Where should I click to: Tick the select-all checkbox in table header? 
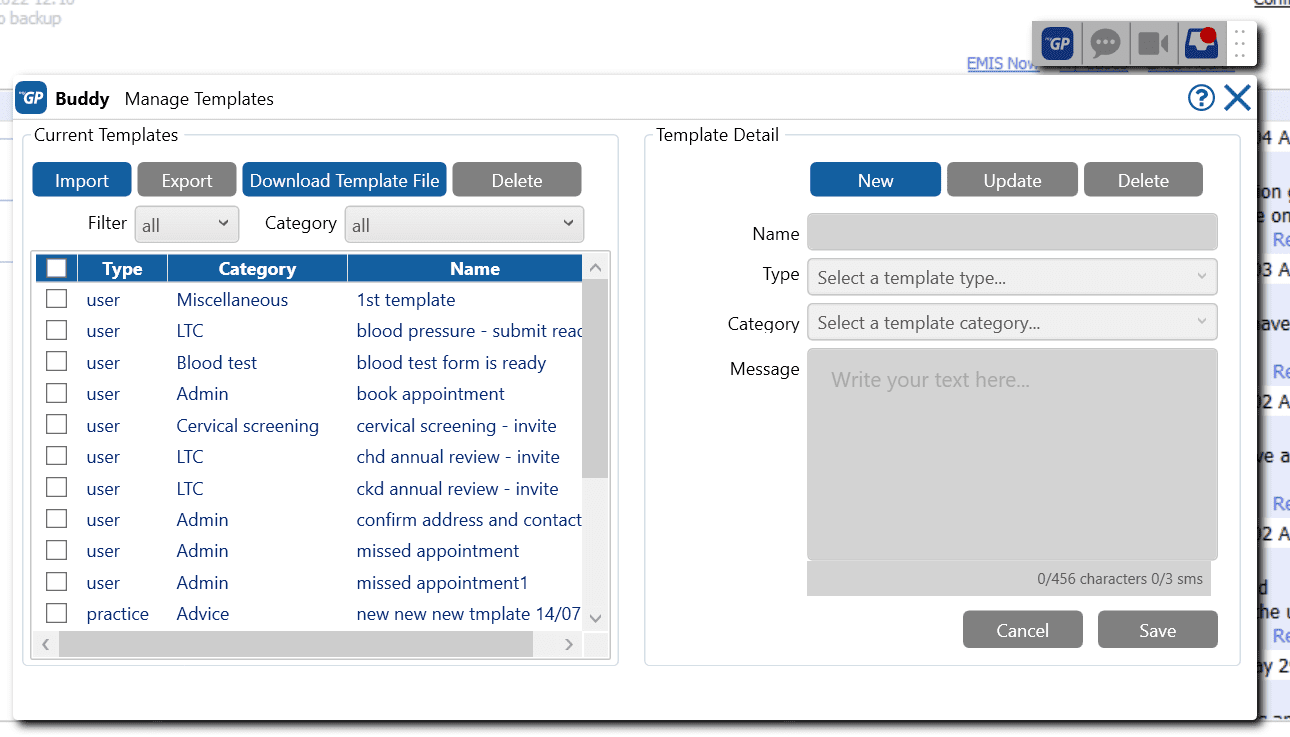coord(57,268)
